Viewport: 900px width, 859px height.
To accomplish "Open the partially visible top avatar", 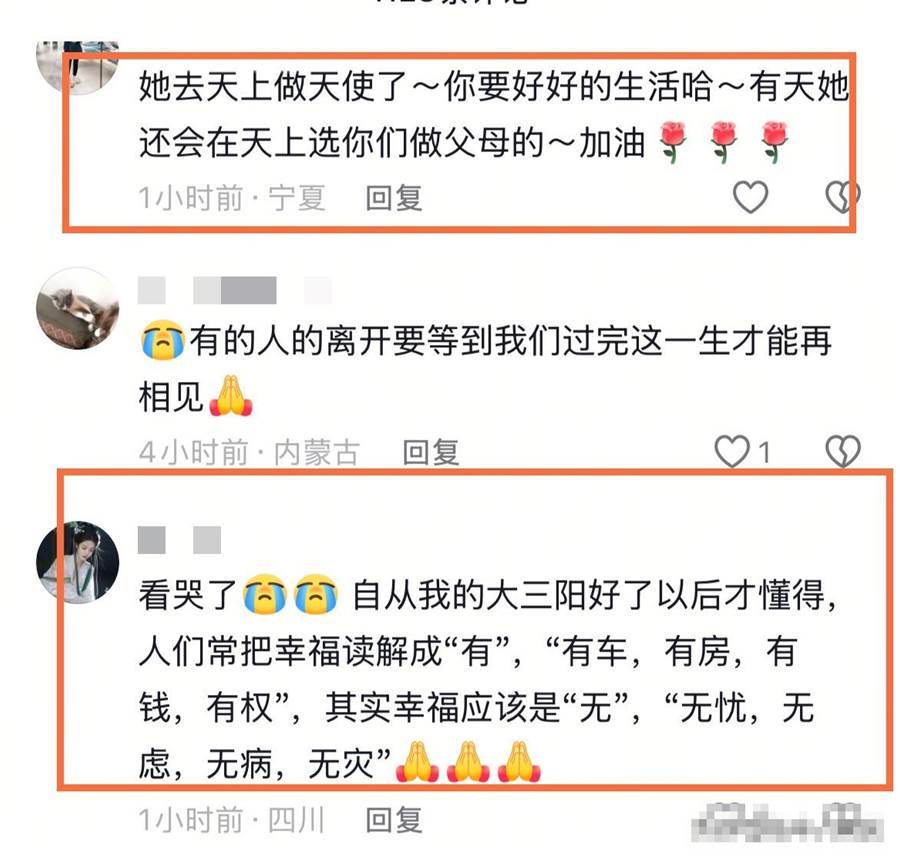I will pos(77,67).
